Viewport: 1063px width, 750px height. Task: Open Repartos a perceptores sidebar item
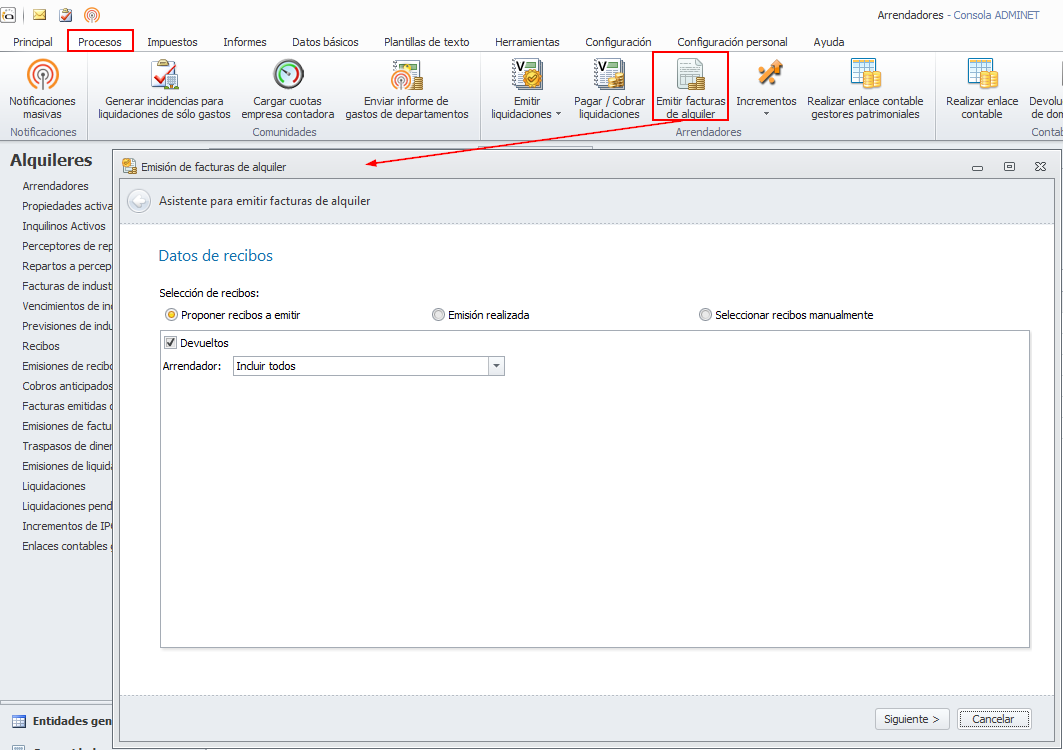tap(67, 266)
